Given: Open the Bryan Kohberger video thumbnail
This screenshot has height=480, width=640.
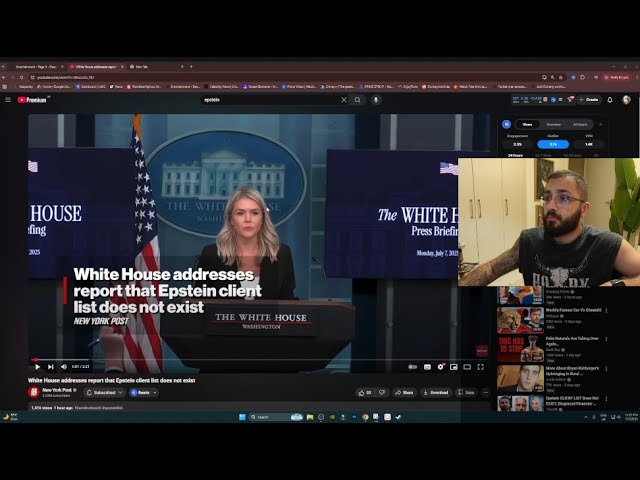Looking at the screenshot, I should tap(520, 378).
